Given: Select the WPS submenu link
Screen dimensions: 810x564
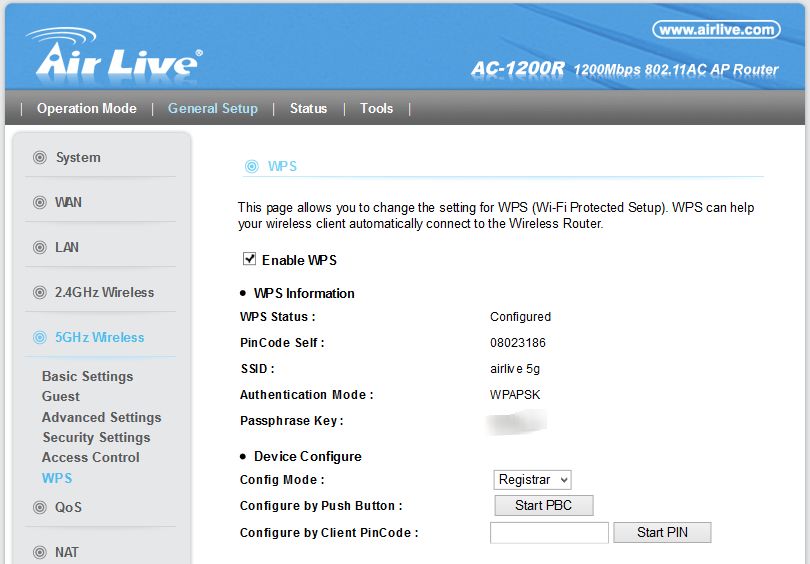Looking at the screenshot, I should (57, 478).
